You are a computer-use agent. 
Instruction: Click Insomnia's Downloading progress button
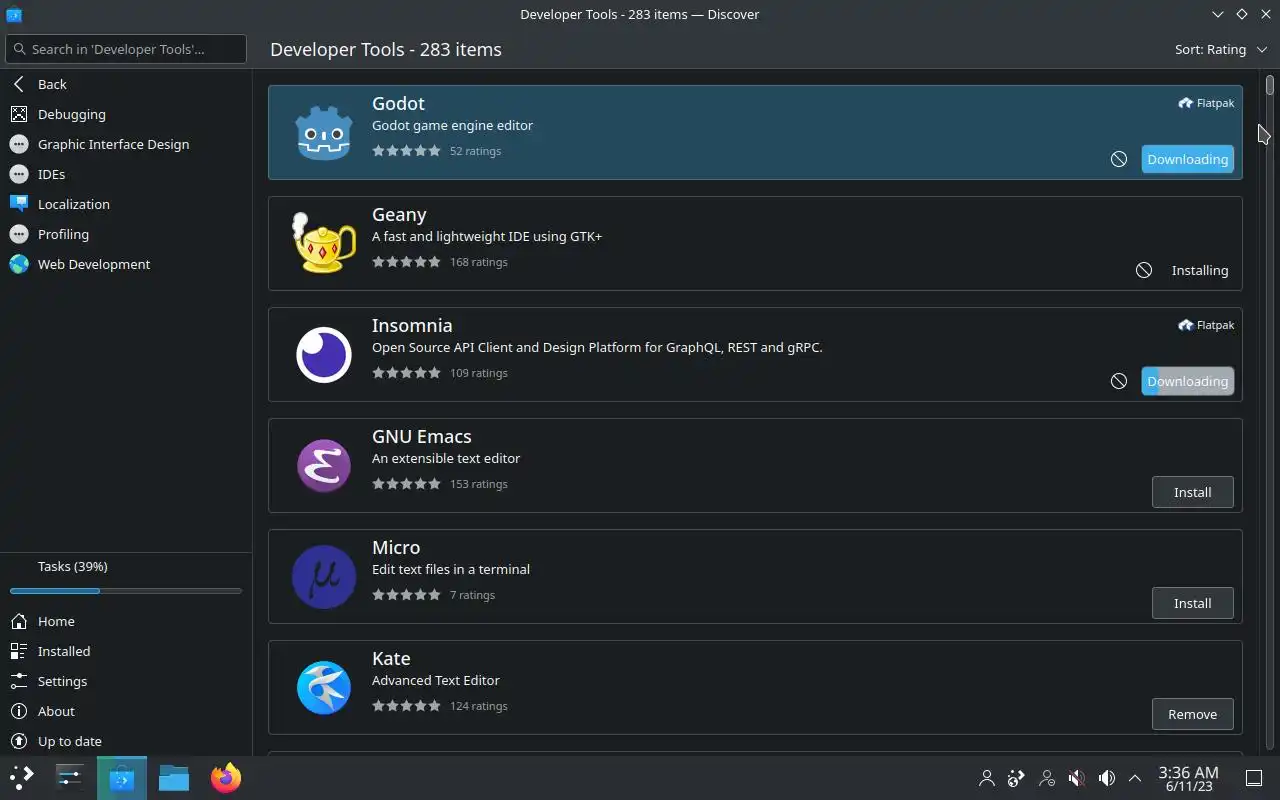tap(1187, 381)
